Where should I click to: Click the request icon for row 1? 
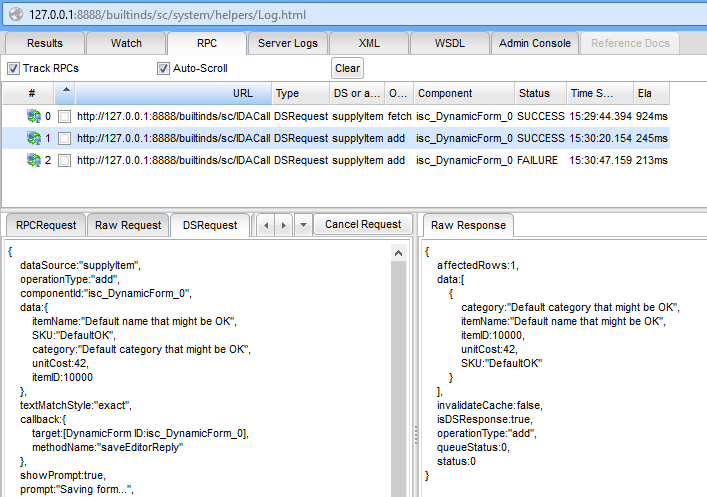pyautogui.click(x=33, y=138)
